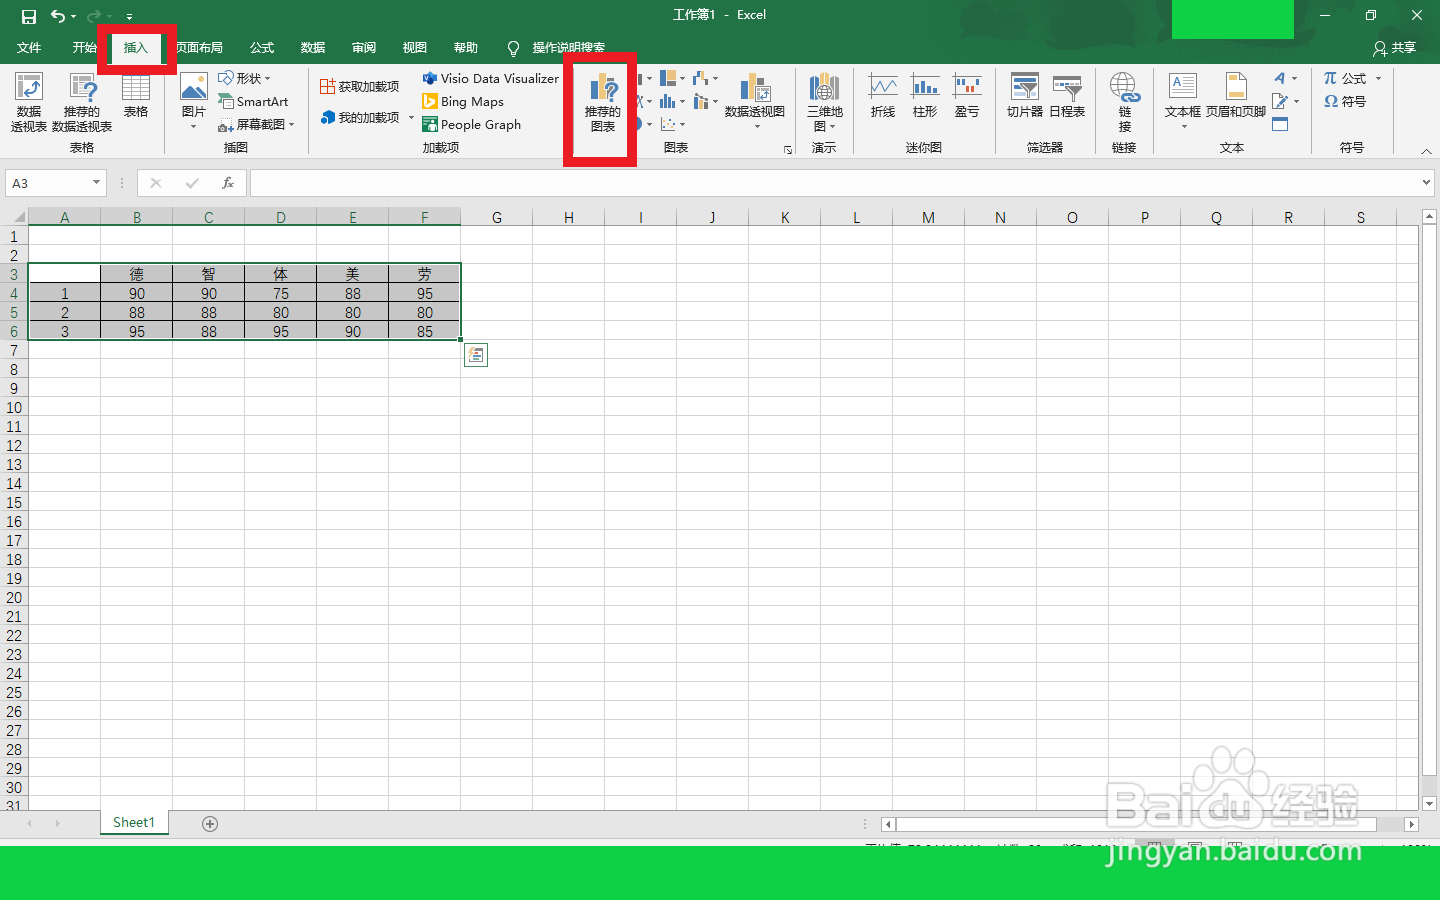The image size is (1440, 900).
Task: Collapse the ribbon
Action: [x=1426, y=151]
